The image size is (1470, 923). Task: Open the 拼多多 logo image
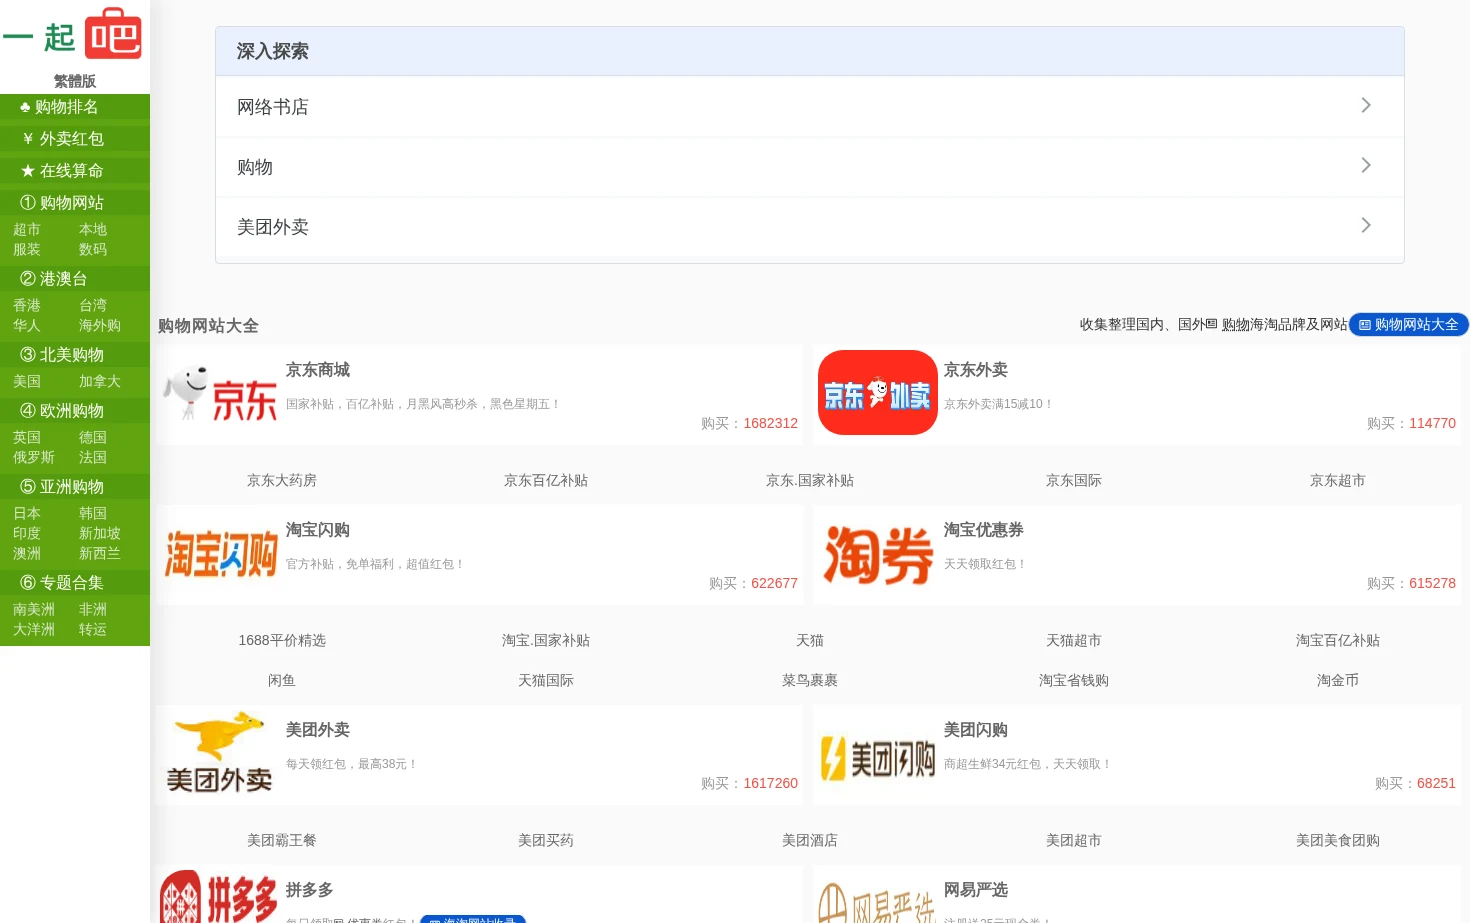[220, 897]
